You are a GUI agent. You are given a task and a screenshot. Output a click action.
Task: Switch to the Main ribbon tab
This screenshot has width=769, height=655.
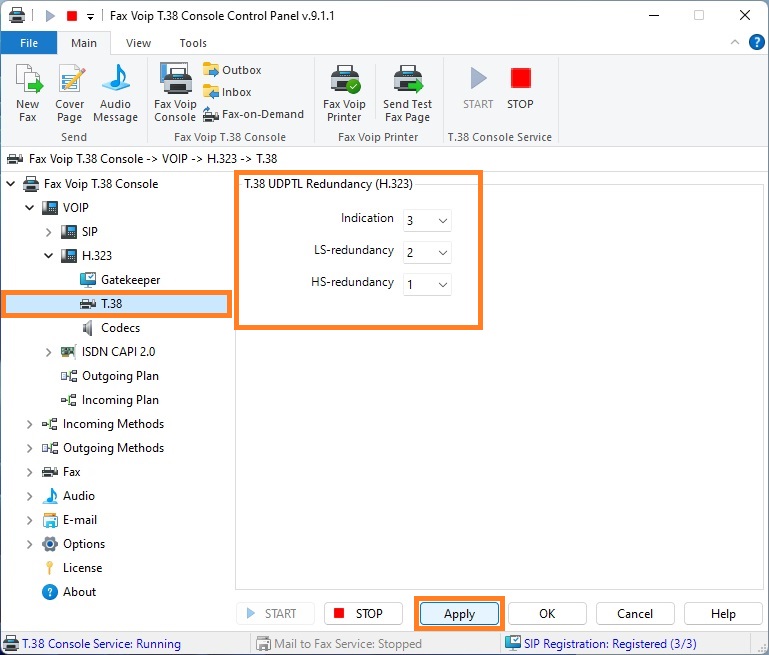click(84, 43)
